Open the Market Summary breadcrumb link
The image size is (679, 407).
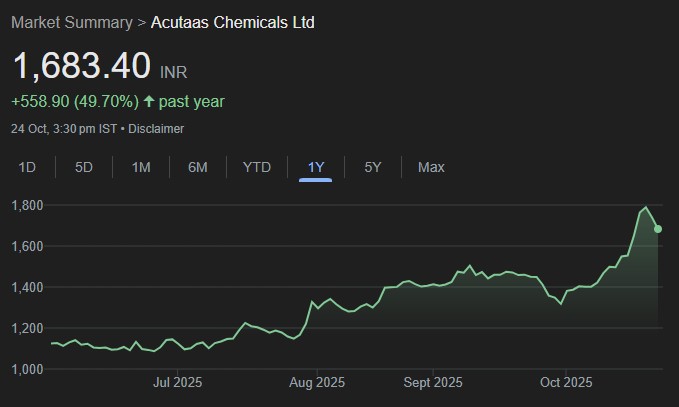(x=72, y=21)
